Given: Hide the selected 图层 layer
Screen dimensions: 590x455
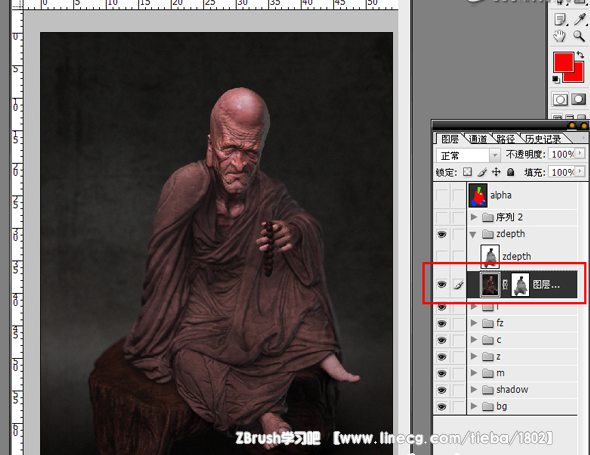Looking at the screenshot, I should (442, 285).
